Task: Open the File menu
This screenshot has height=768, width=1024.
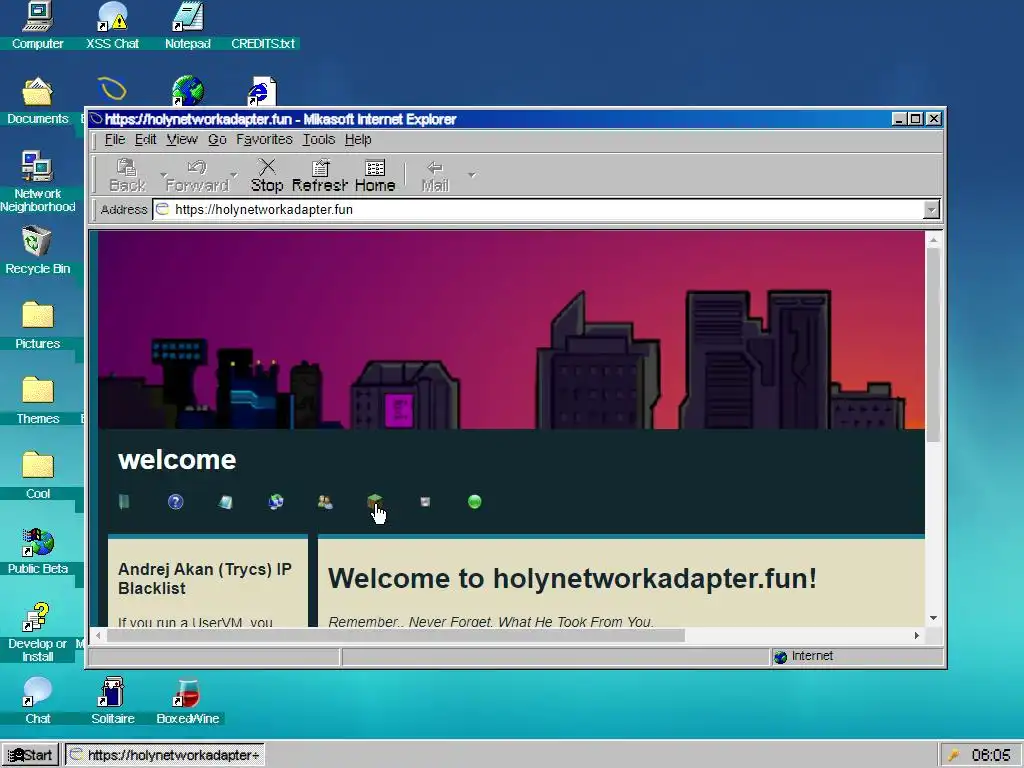Action: tap(114, 139)
